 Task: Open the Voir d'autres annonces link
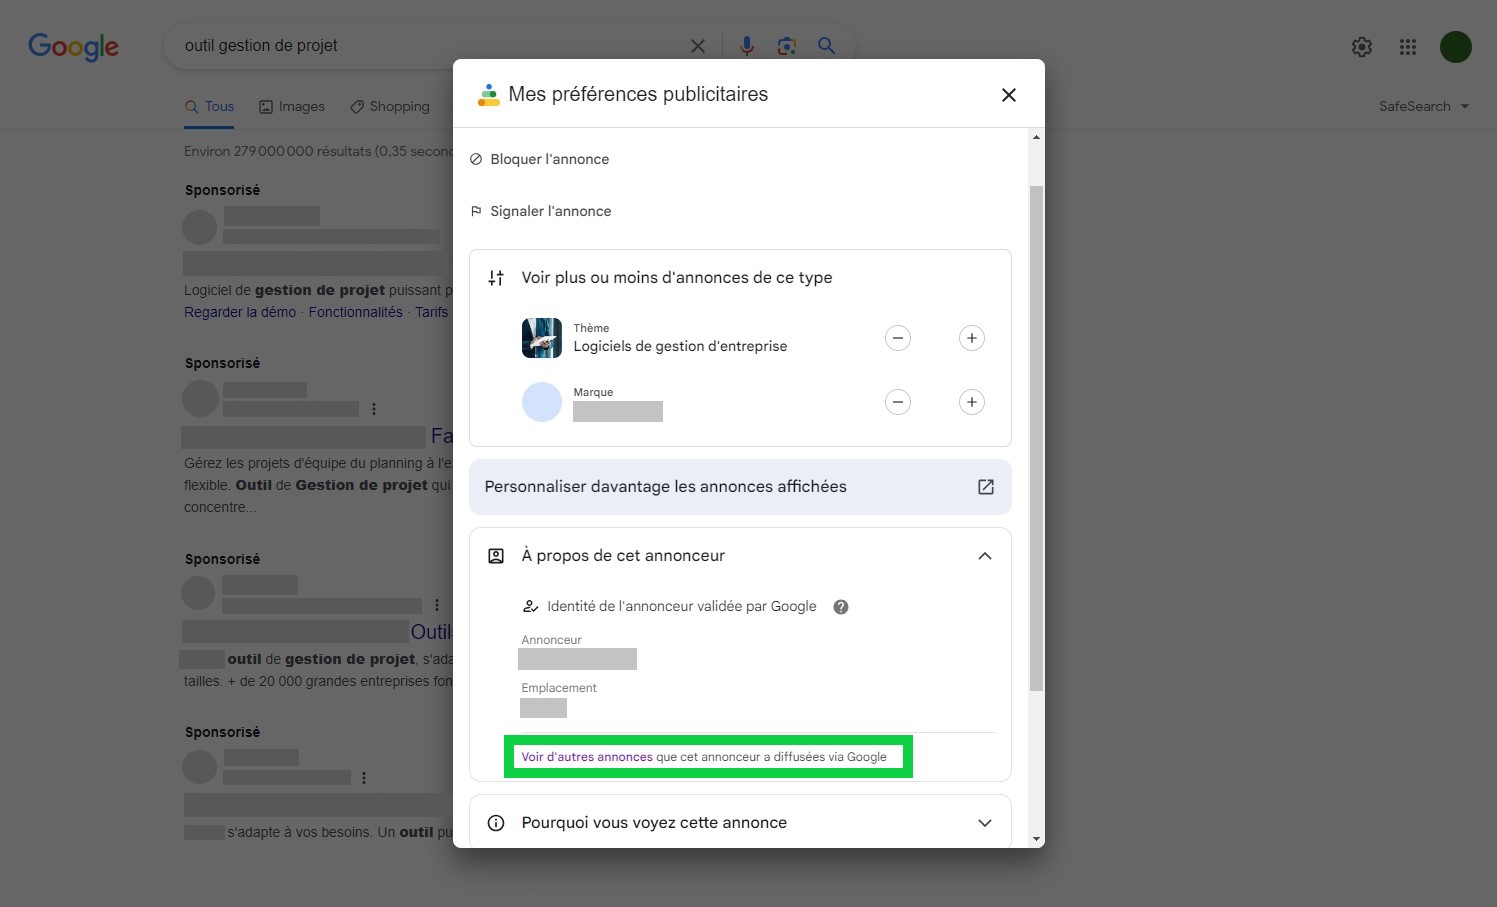587,757
